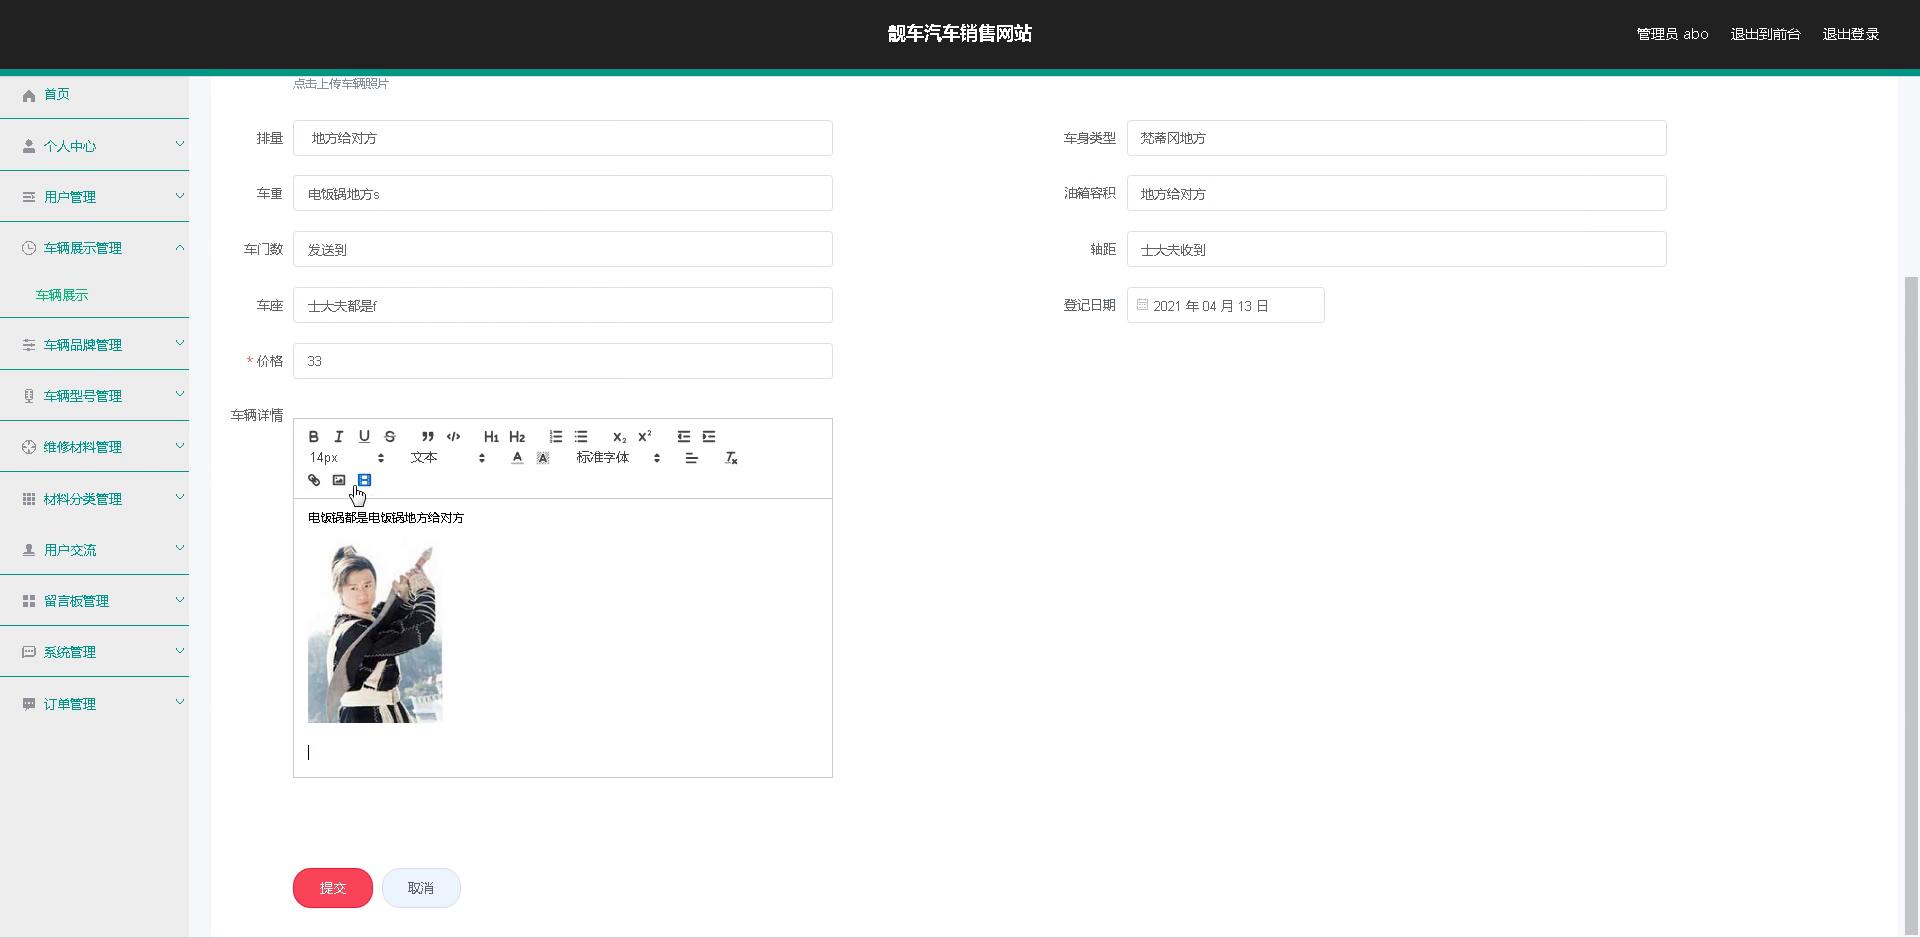The width and height of the screenshot is (1920, 938).
Task: Open the text color picker
Action: click(517, 458)
